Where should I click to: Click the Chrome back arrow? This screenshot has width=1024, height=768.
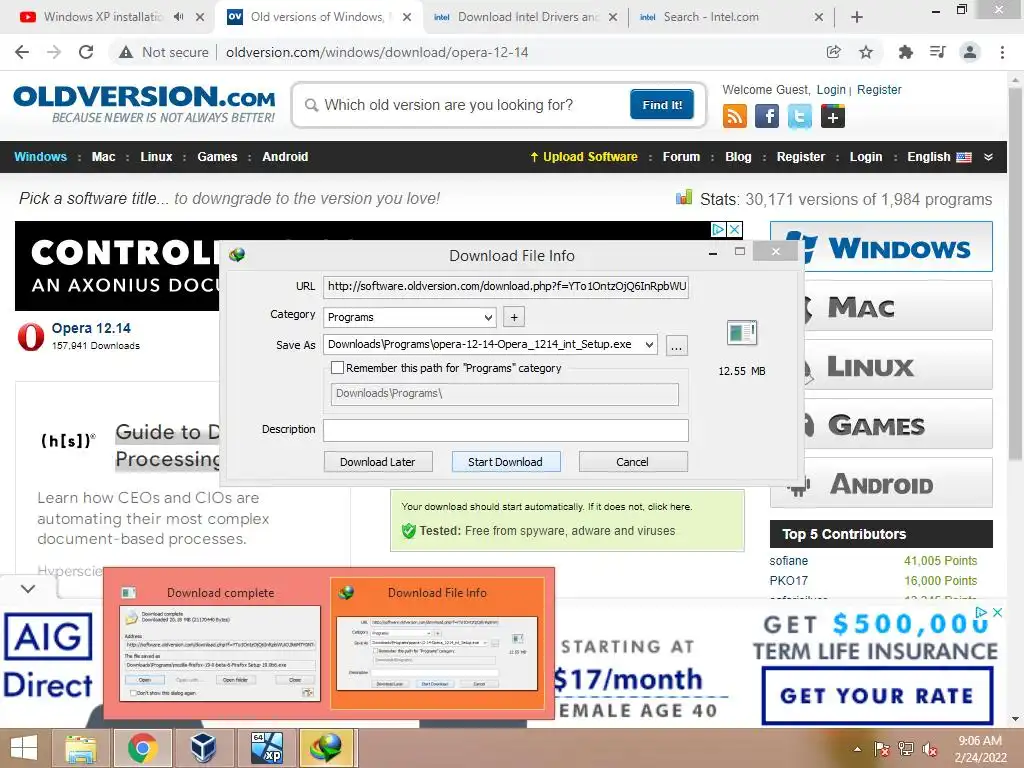pos(22,52)
